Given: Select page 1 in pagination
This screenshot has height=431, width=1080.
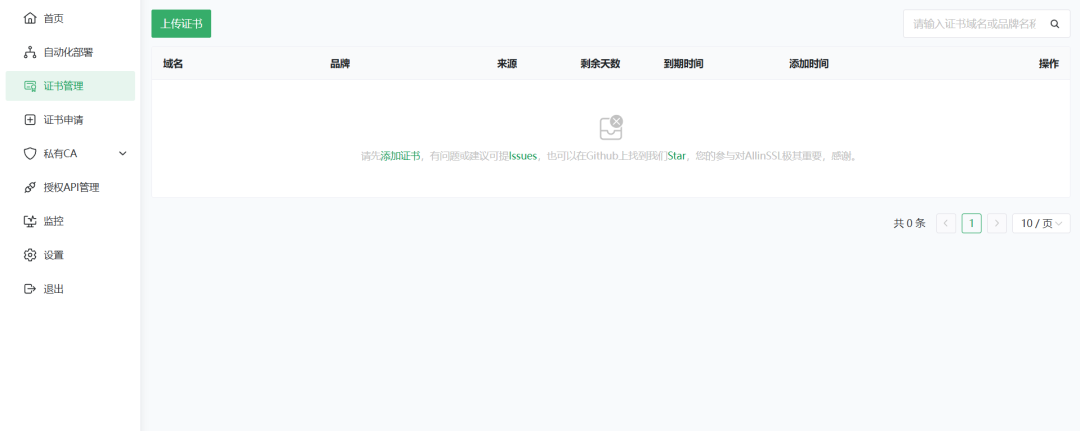Looking at the screenshot, I should tap(971, 223).
